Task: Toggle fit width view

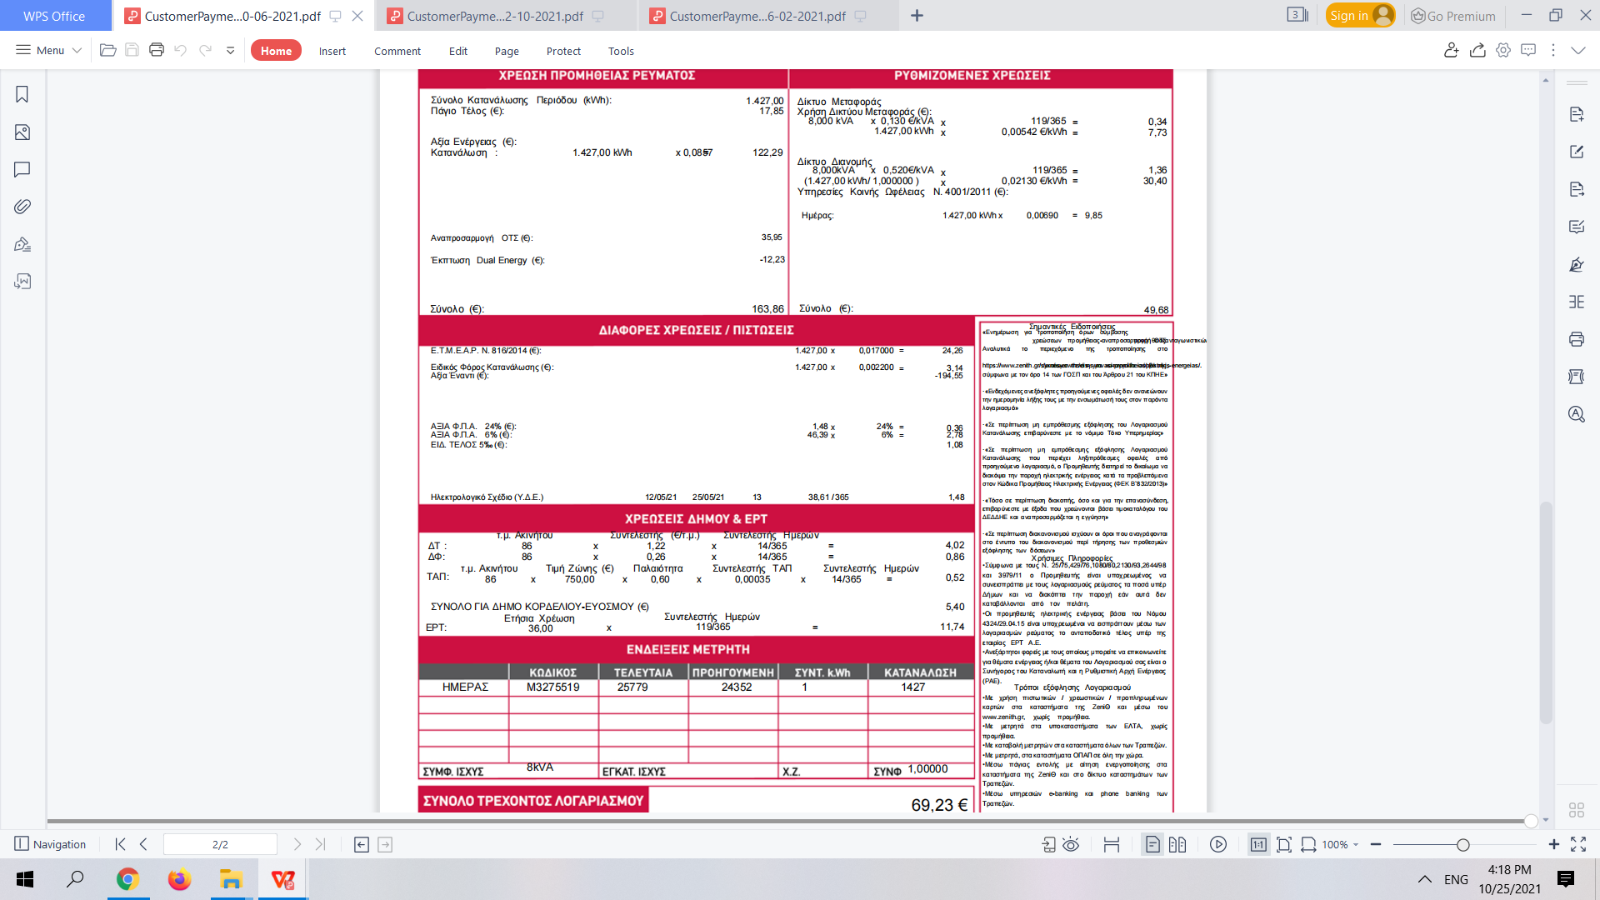Action: (1308, 844)
